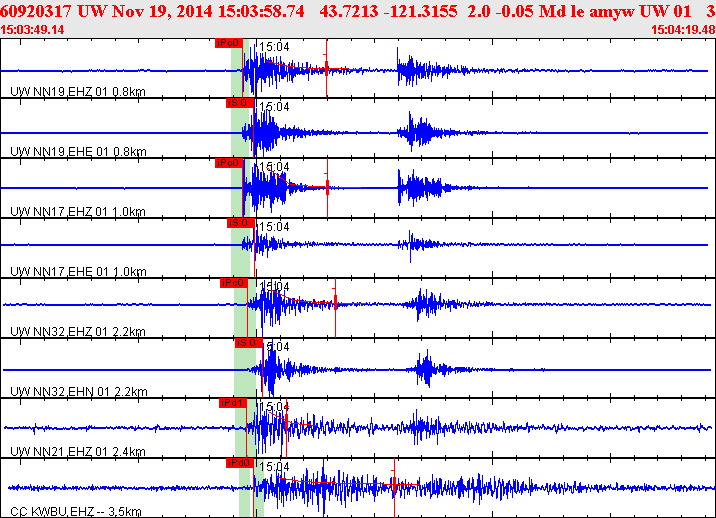Click the iS 0 pick flag on NN32 EHN trace
The width and height of the screenshot is (716, 518).
[248, 343]
